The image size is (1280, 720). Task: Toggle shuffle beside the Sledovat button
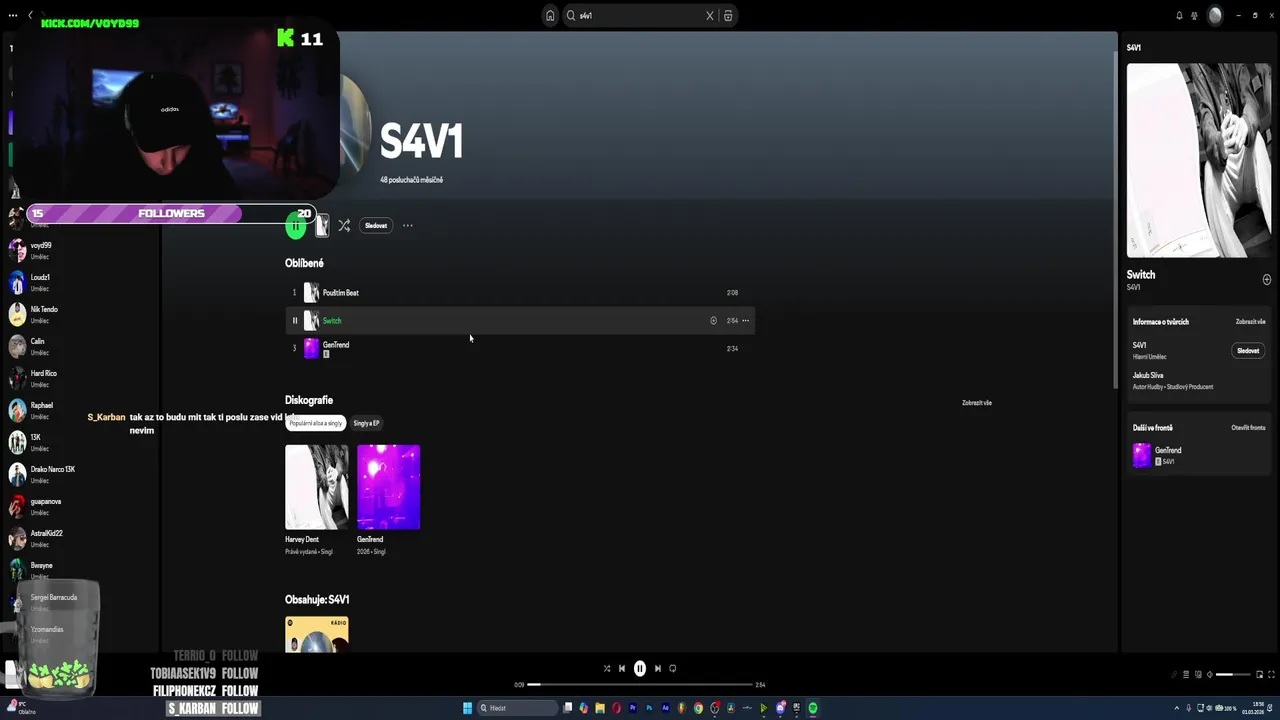click(x=344, y=226)
